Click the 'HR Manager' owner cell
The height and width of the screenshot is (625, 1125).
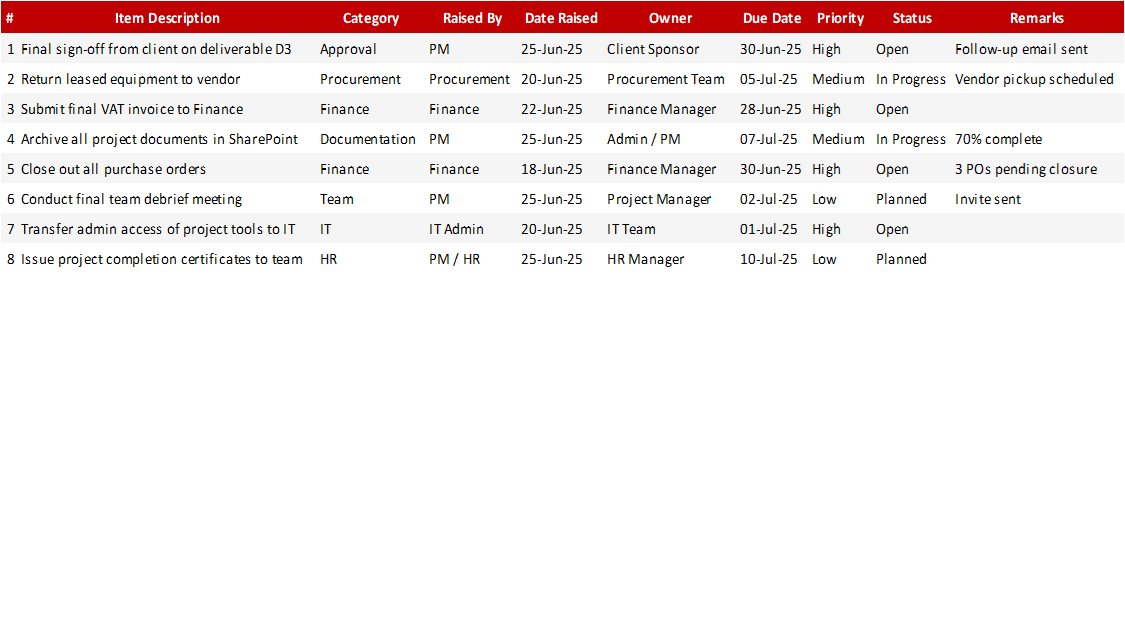(646, 260)
